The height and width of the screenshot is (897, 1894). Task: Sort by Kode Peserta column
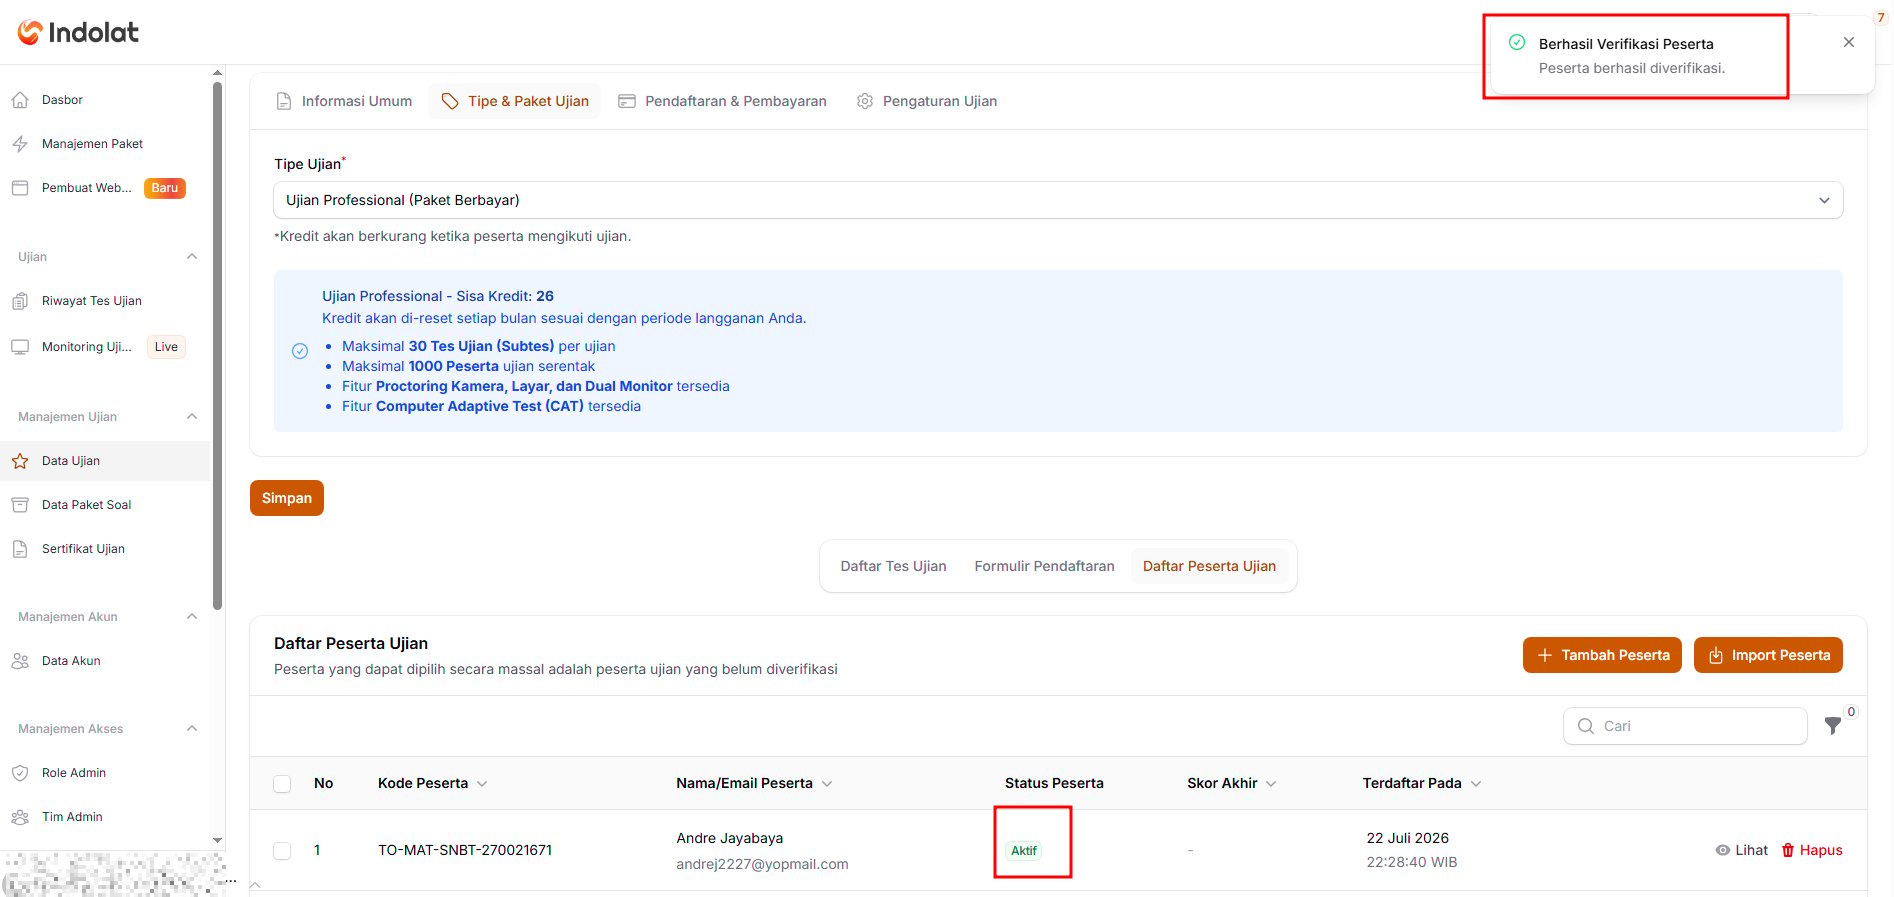tap(432, 783)
